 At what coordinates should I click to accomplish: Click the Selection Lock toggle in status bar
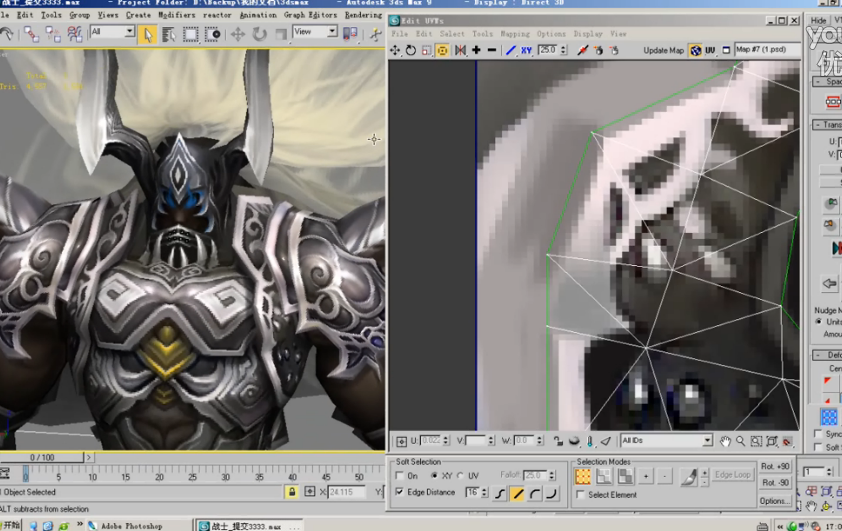click(292, 492)
